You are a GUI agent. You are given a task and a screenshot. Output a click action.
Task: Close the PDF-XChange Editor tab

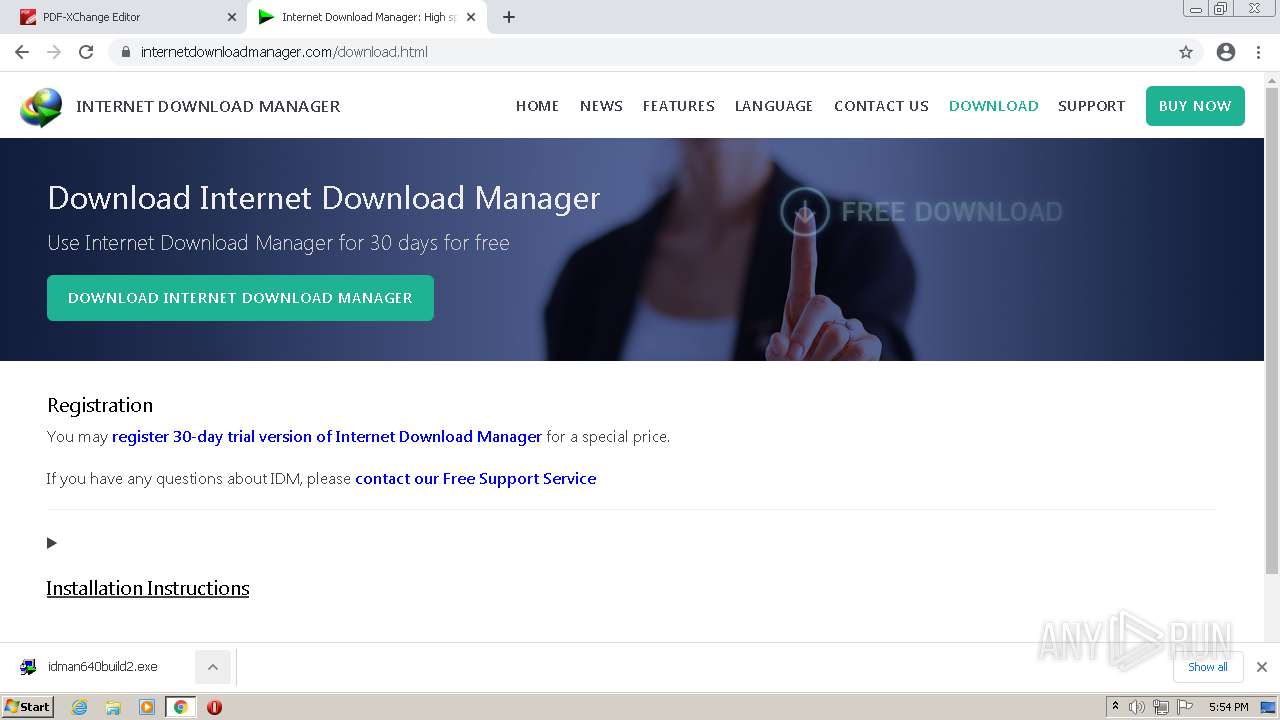click(232, 17)
